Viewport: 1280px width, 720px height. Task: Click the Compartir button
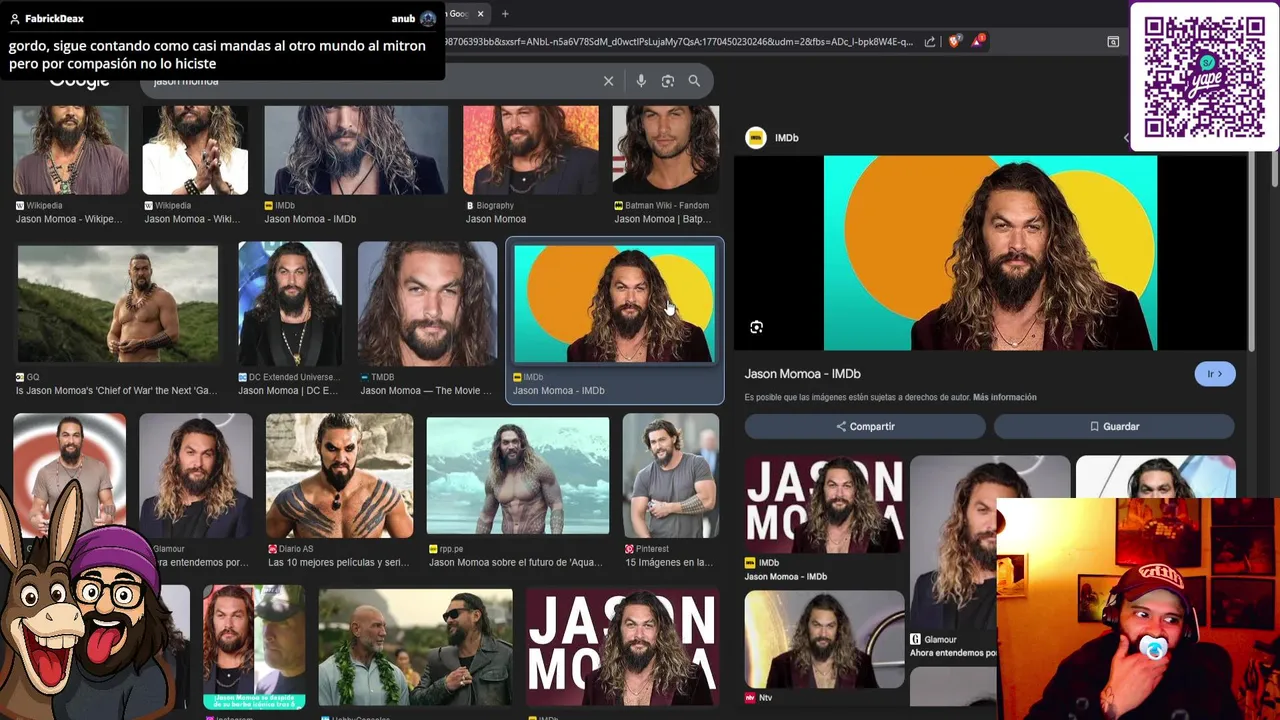coord(865,426)
